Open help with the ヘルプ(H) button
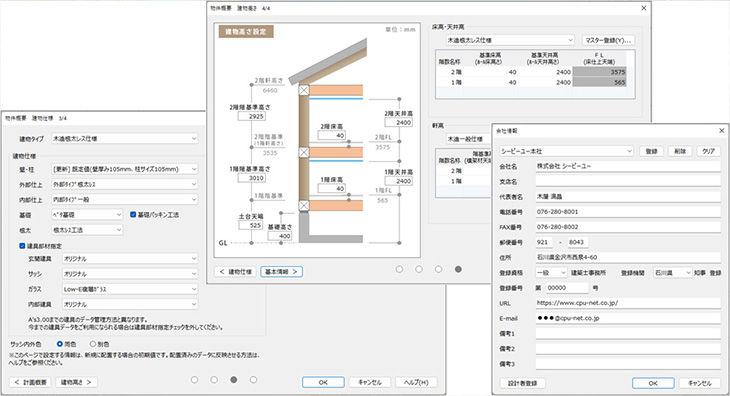The image size is (730, 396). click(416, 382)
